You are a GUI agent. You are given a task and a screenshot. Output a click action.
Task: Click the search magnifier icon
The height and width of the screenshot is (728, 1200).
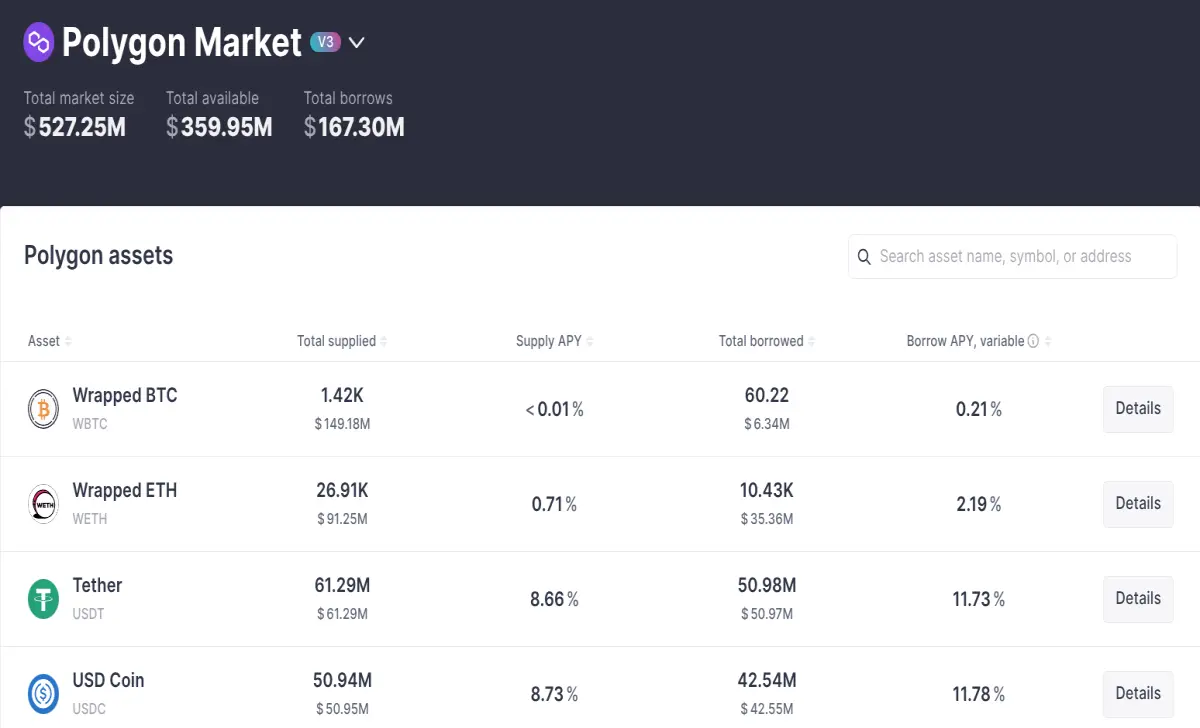[x=865, y=257]
